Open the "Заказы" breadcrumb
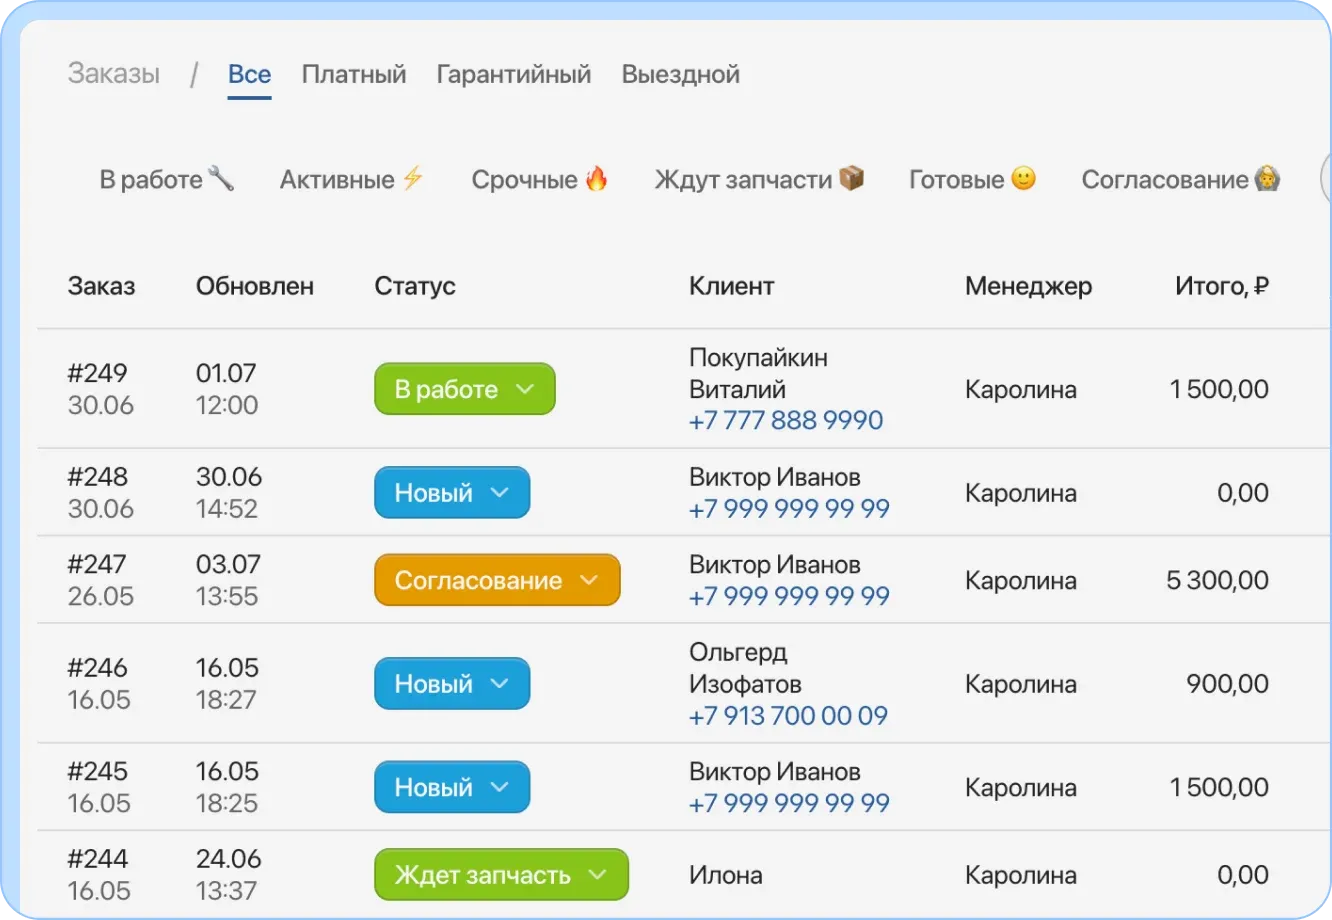This screenshot has height=920, width=1332. coord(113,73)
